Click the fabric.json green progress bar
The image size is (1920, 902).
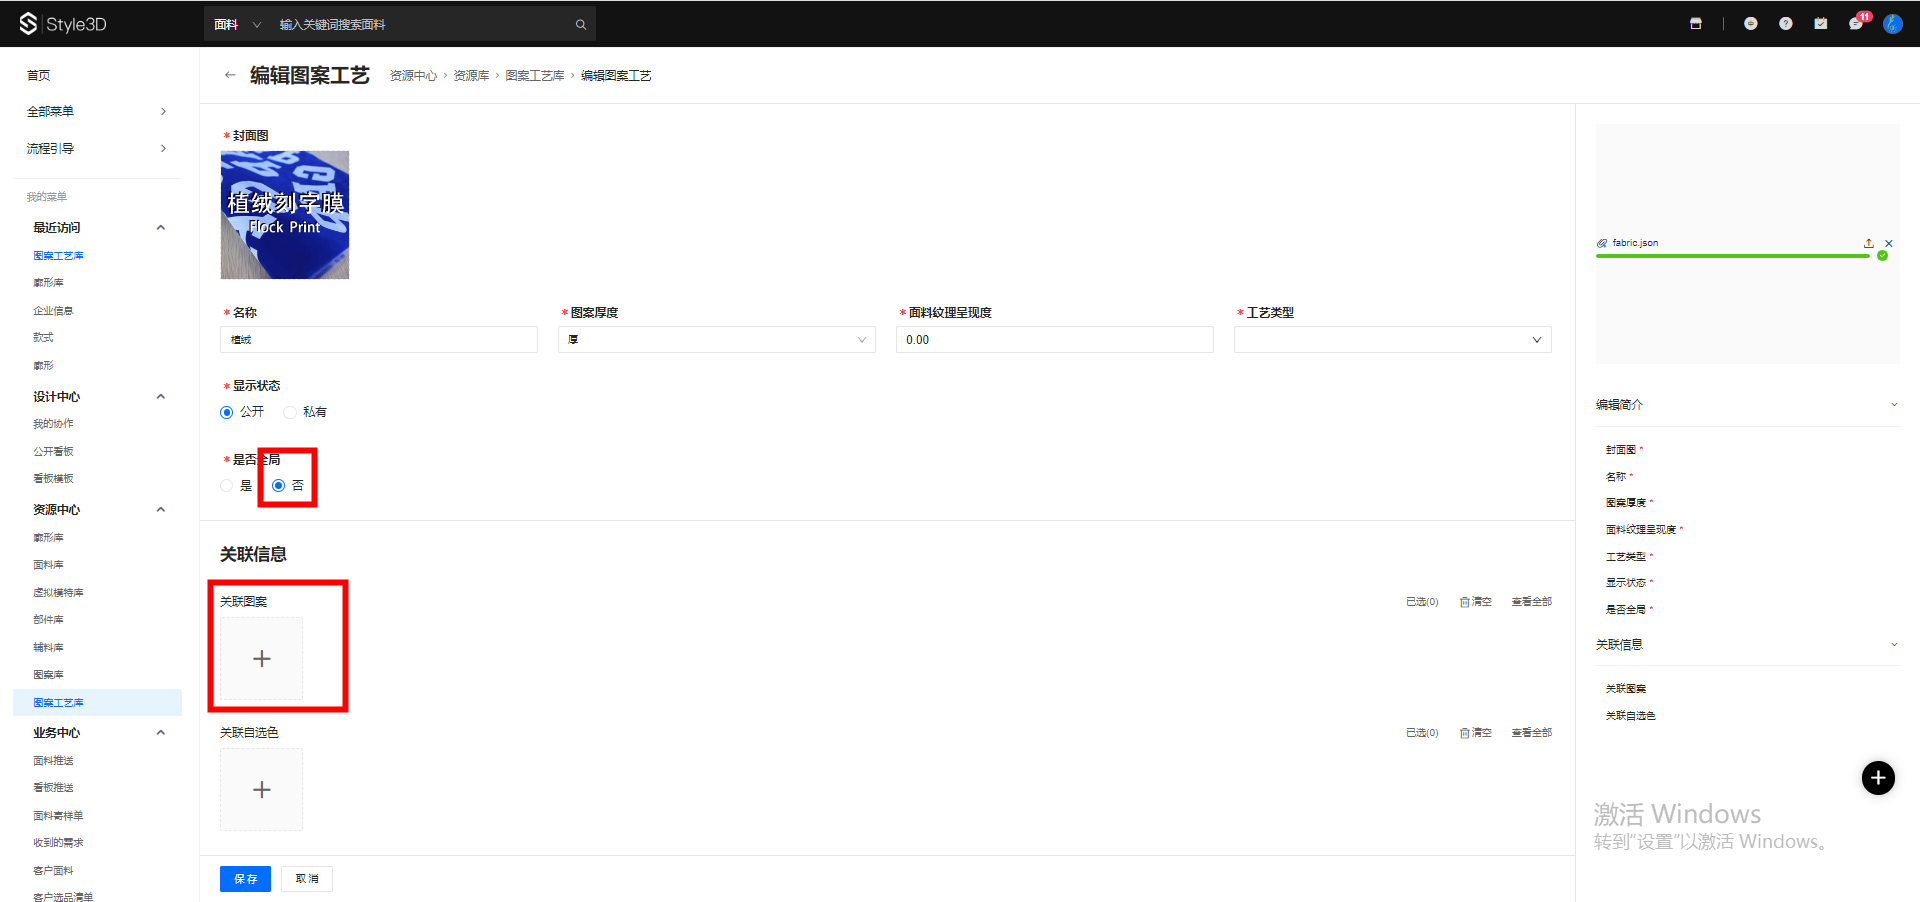coord(1732,256)
